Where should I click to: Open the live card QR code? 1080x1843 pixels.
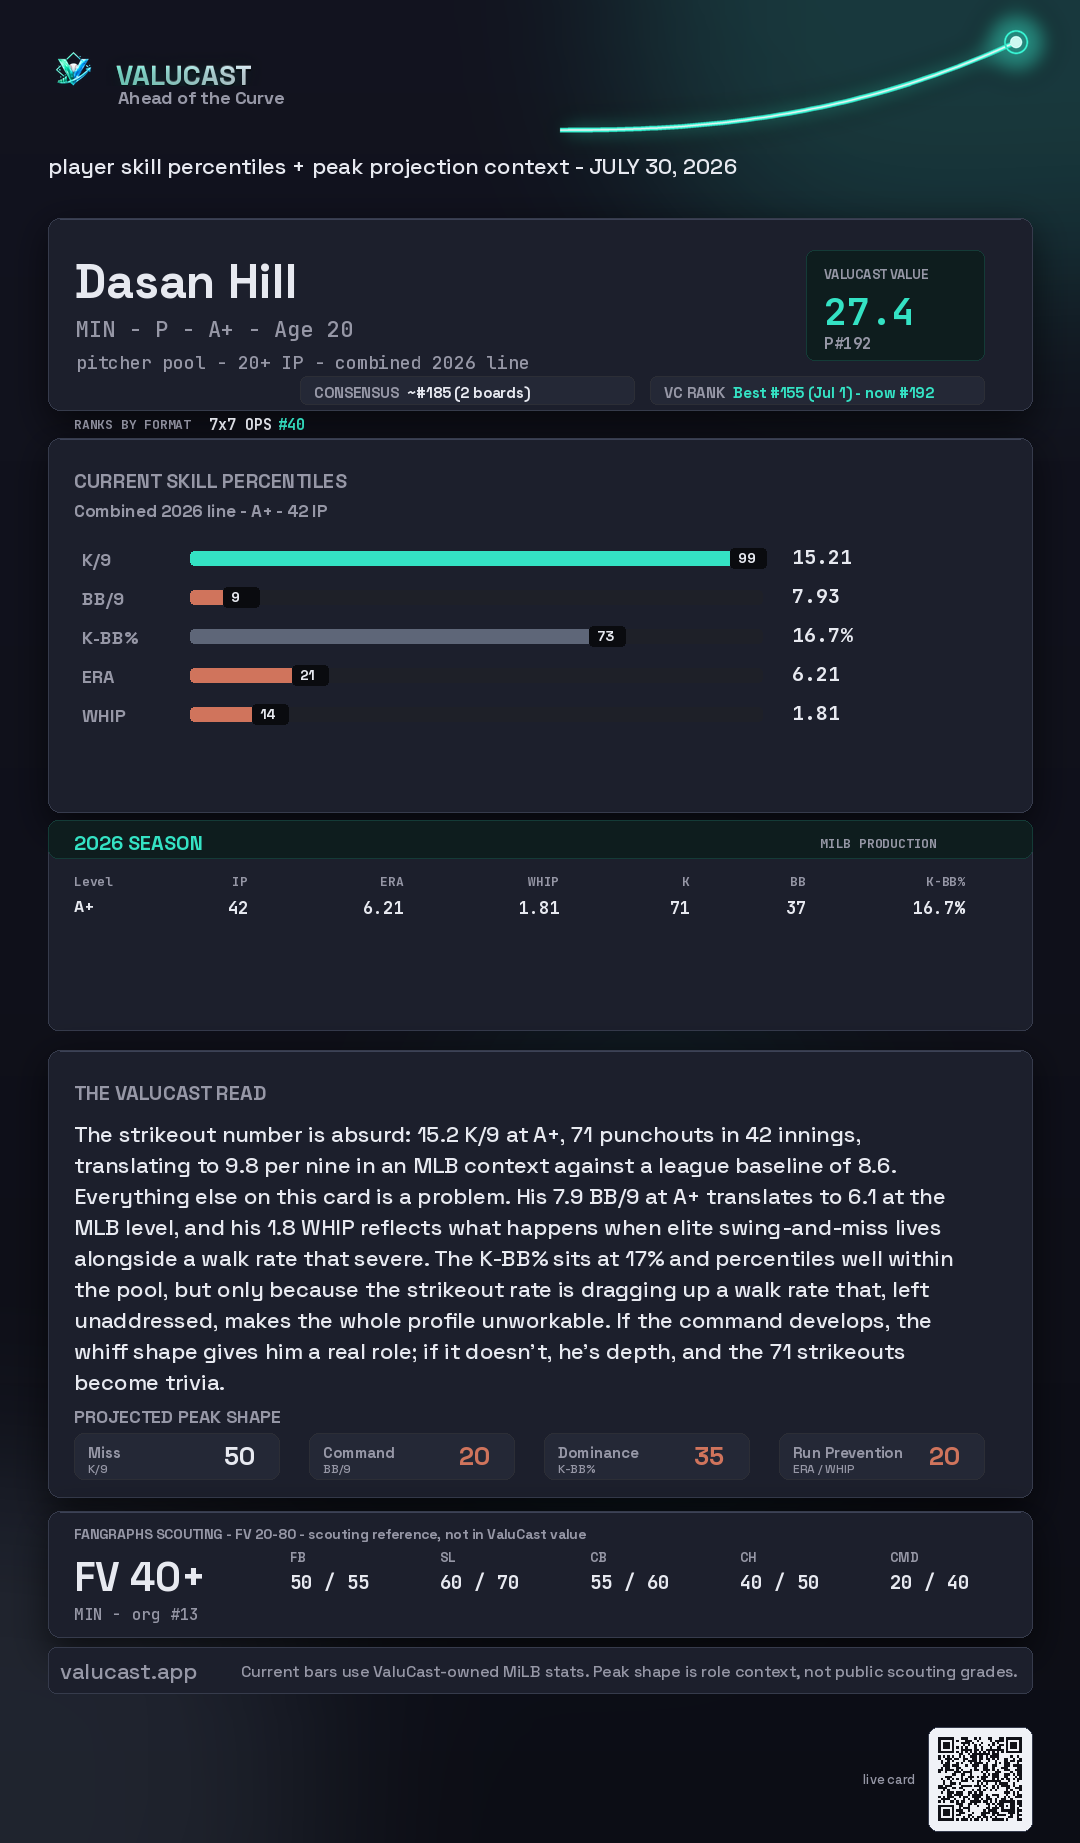coord(980,1779)
